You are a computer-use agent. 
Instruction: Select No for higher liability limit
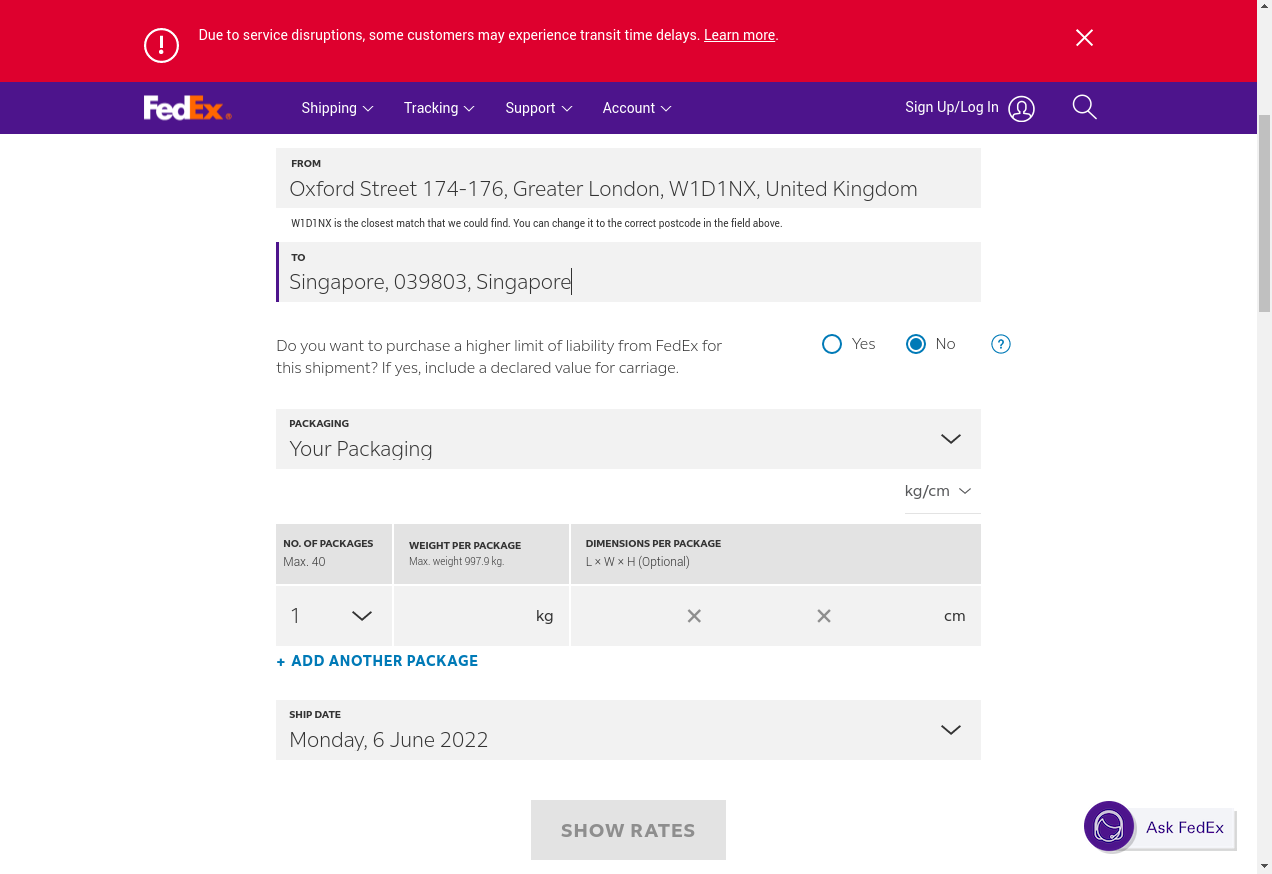click(916, 344)
